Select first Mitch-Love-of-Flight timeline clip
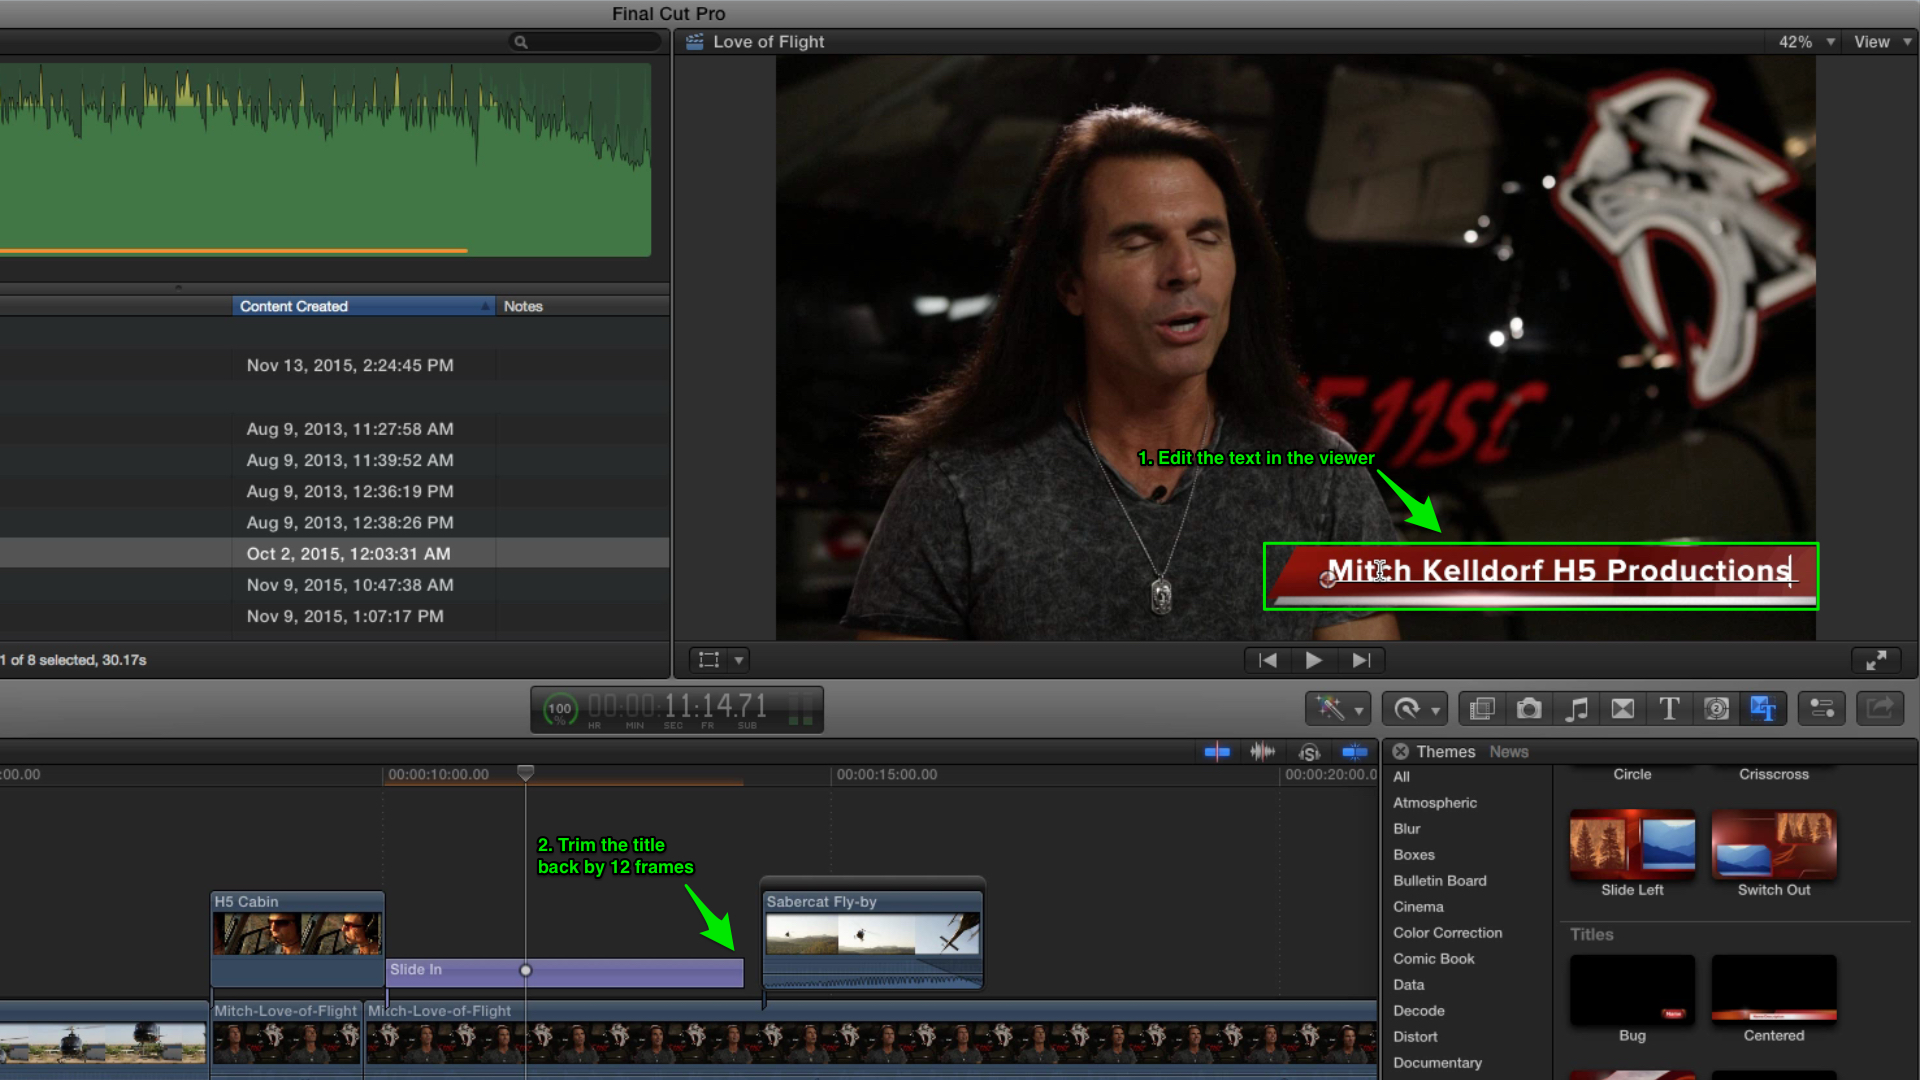The image size is (1920, 1080). coord(286,1040)
